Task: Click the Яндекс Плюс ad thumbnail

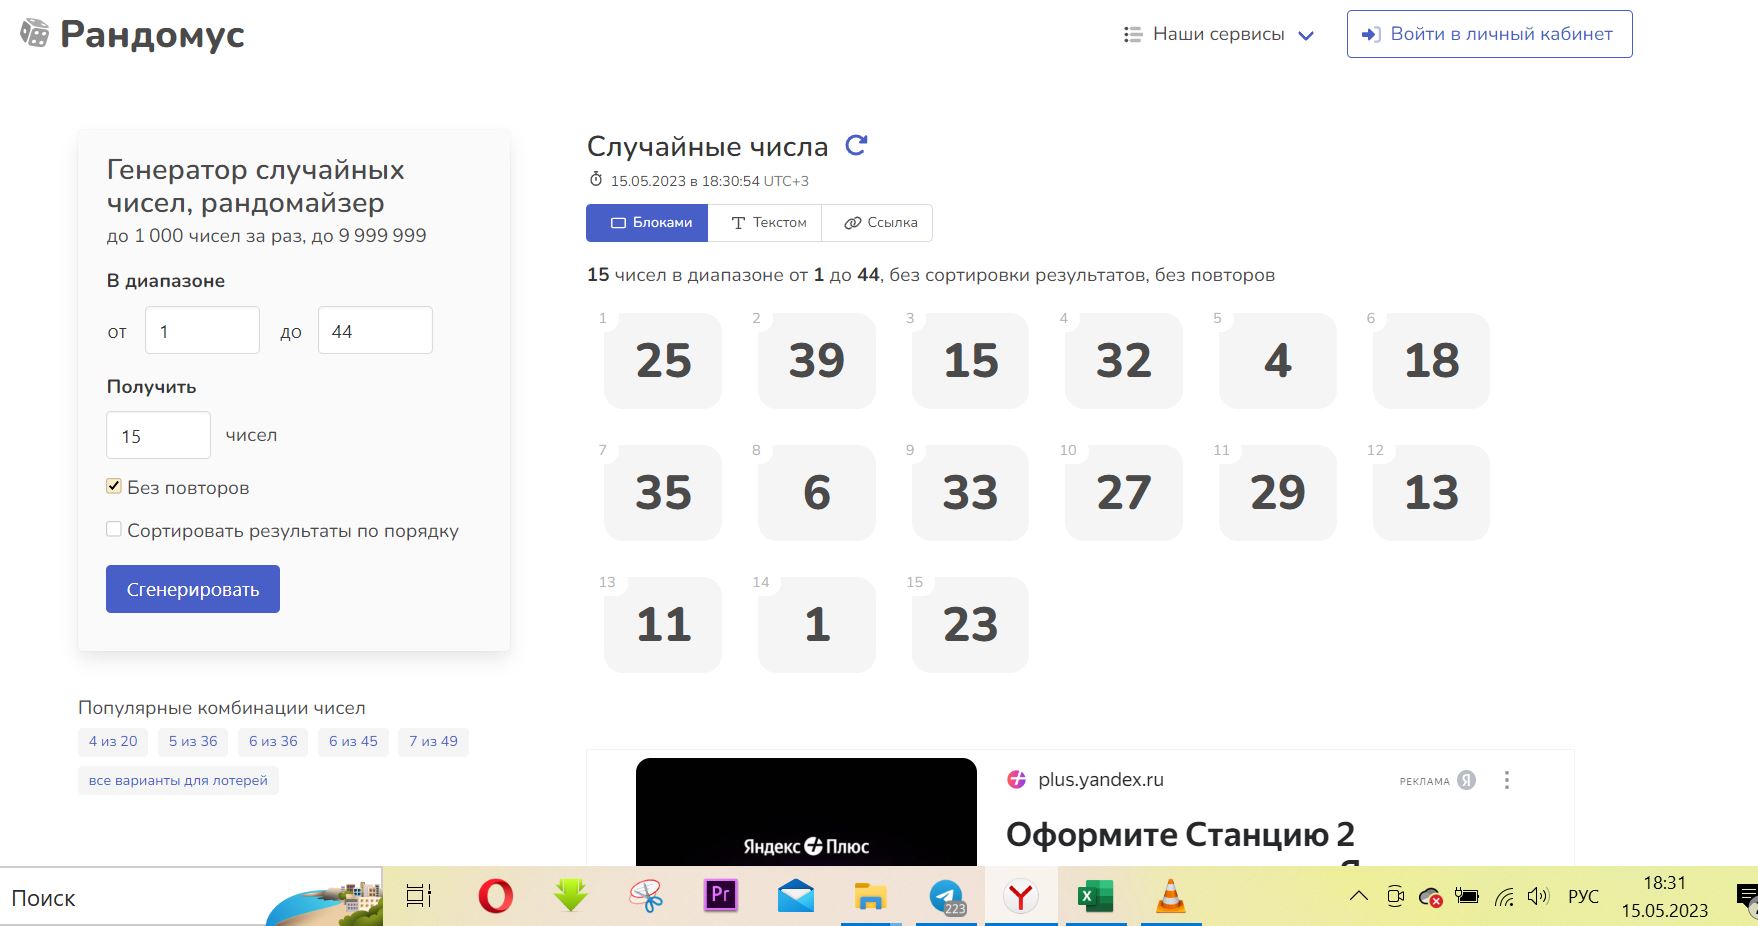Action: [x=806, y=812]
